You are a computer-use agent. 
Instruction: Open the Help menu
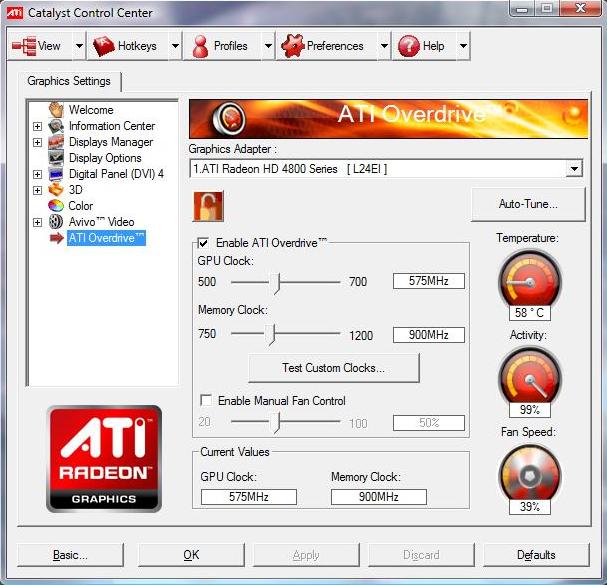point(425,46)
